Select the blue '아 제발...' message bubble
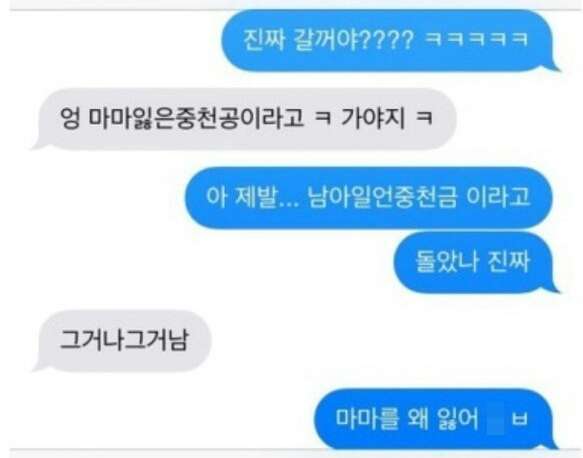This screenshot has width=583, height=458. 368,197
